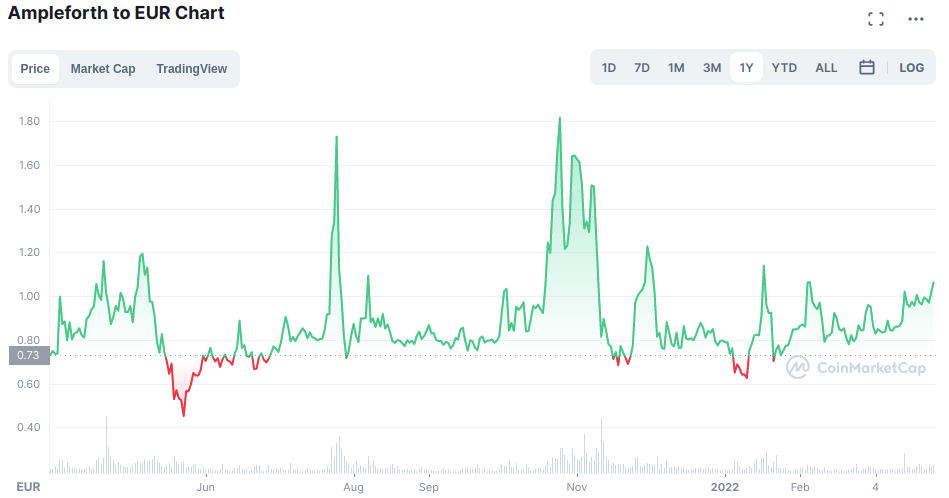Switch to the Market Cap tab
This screenshot has width=949, height=498.
tap(103, 69)
